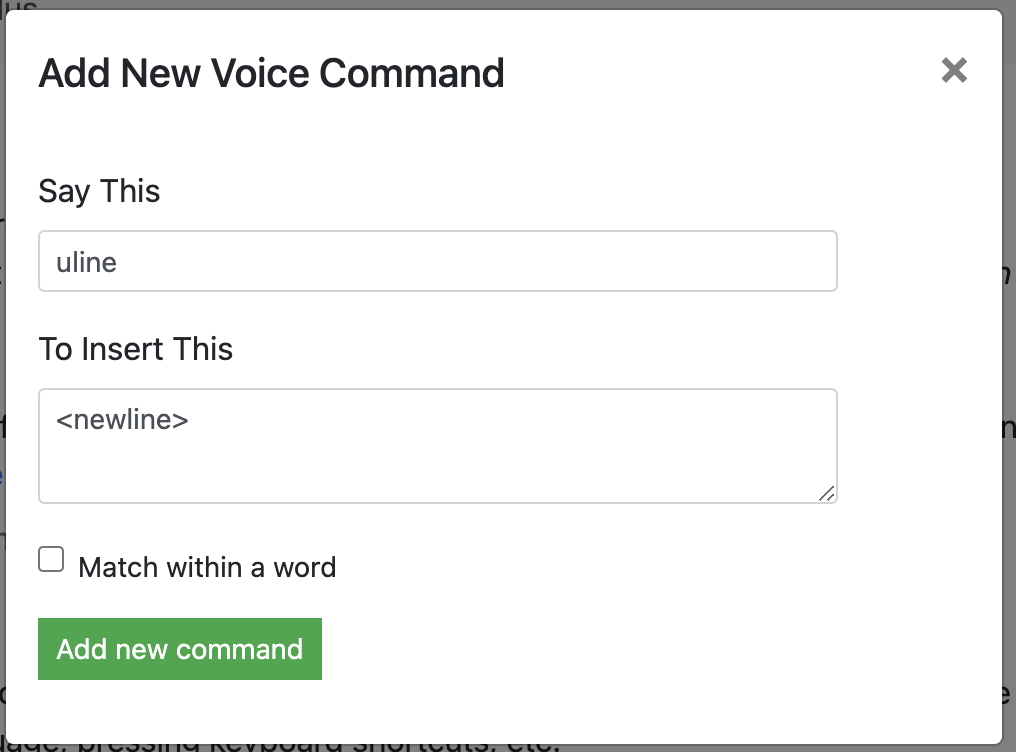The image size is (1016, 752).
Task: Click the 'Say This' field label
Action: [99, 191]
